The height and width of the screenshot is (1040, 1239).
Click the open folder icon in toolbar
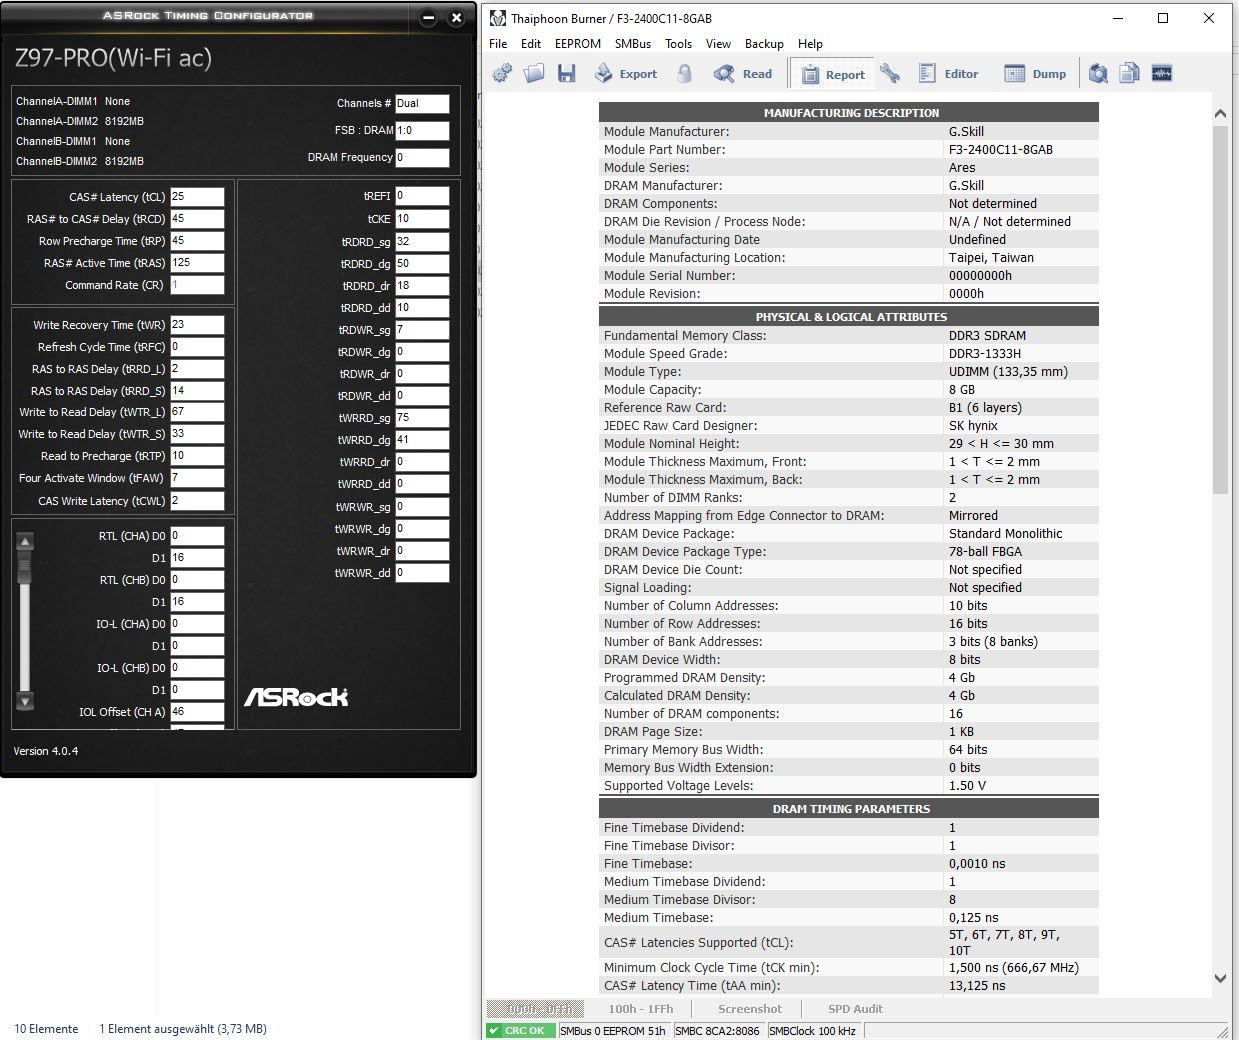(x=534, y=73)
